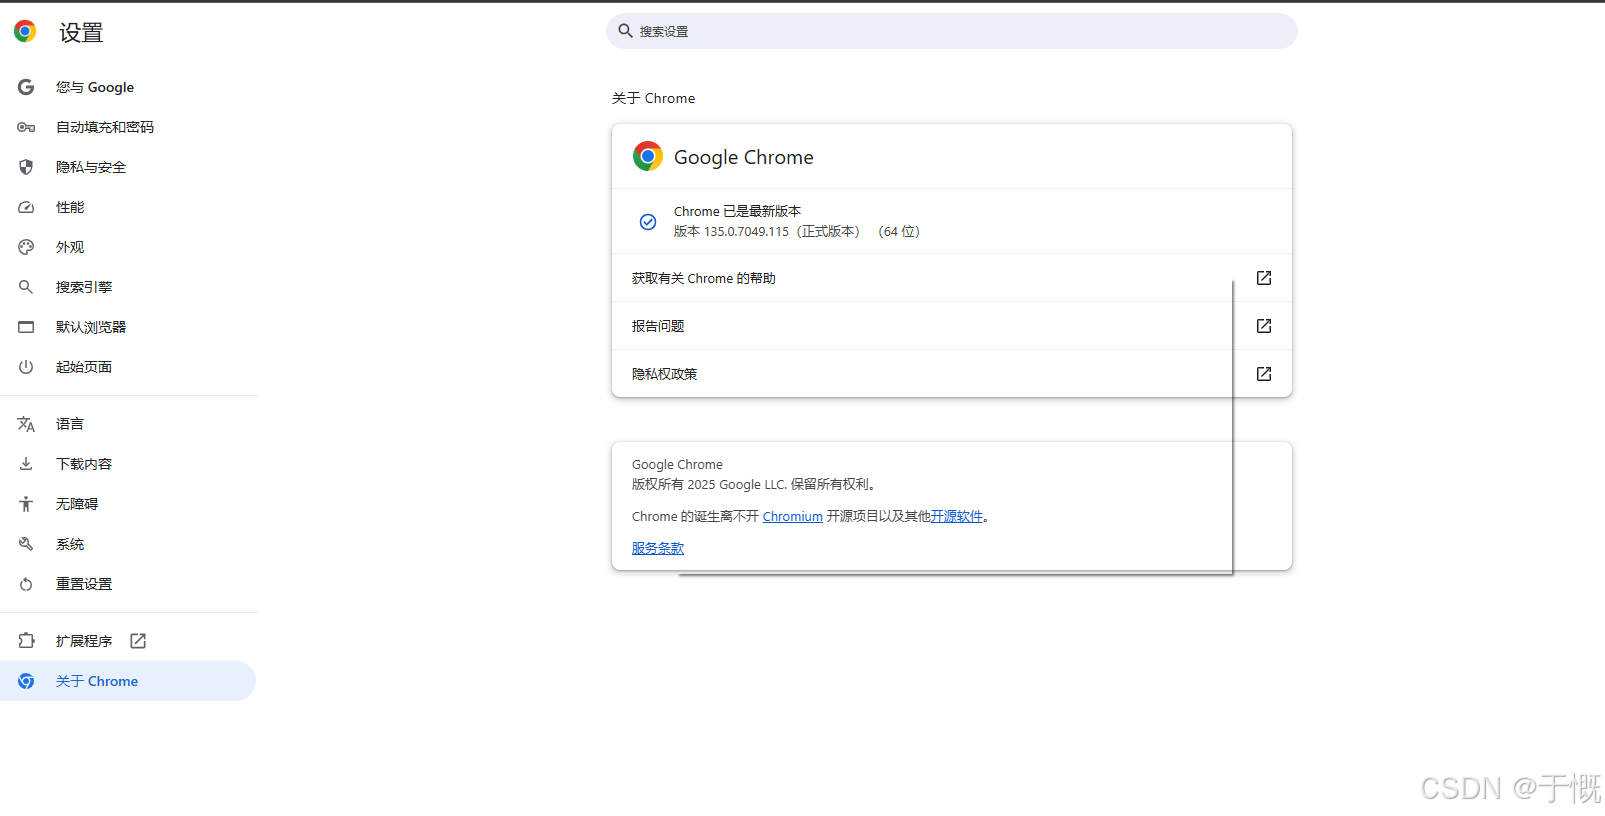
Task: Click the Chrome logo beside 设置 title
Action: coord(25,32)
